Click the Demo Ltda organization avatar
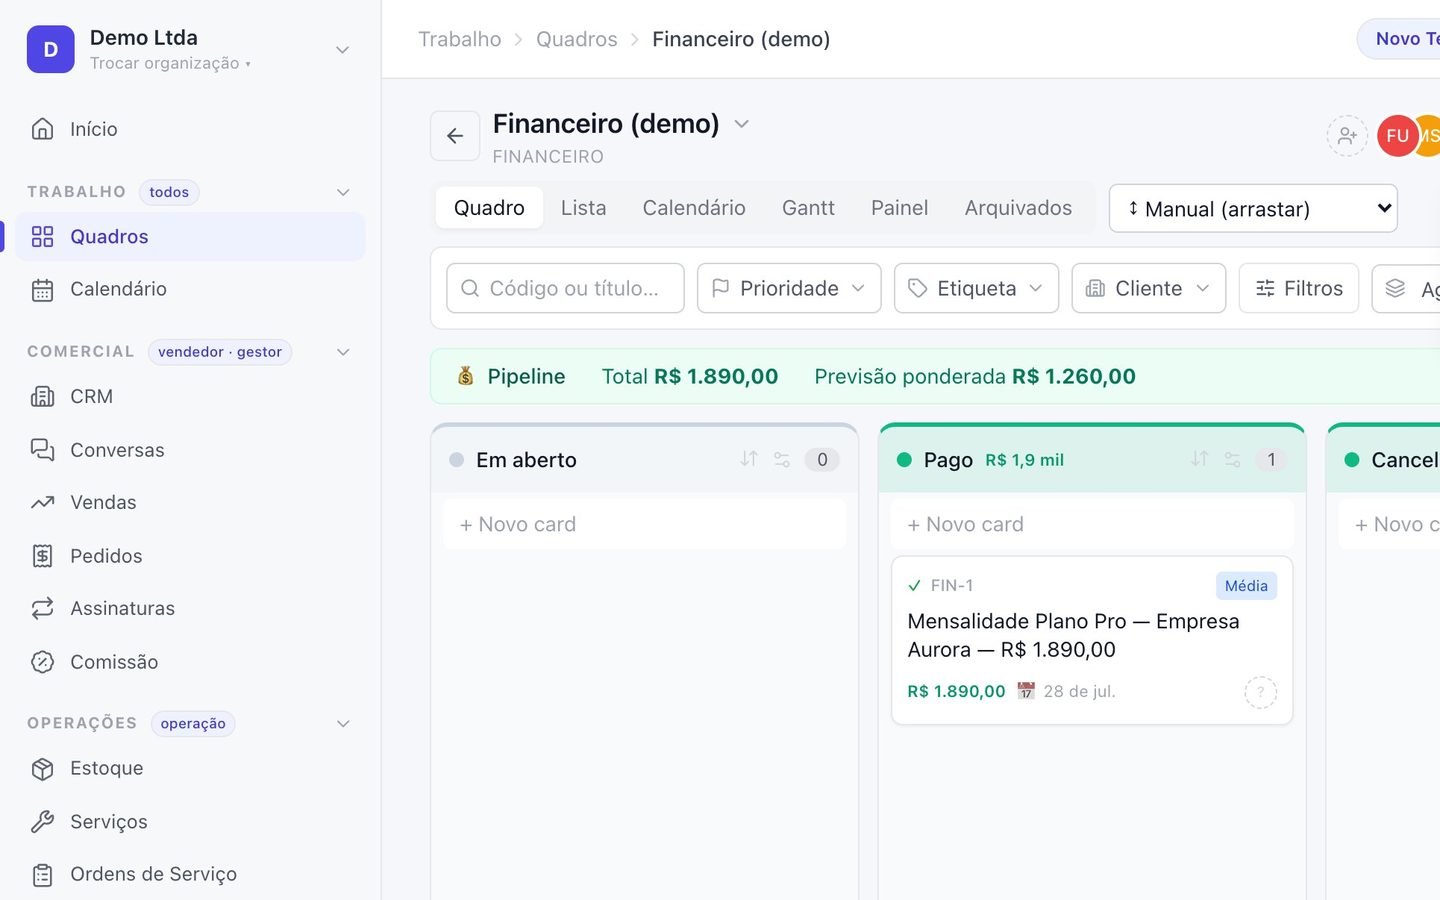The image size is (1440, 900). tap(50, 49)
